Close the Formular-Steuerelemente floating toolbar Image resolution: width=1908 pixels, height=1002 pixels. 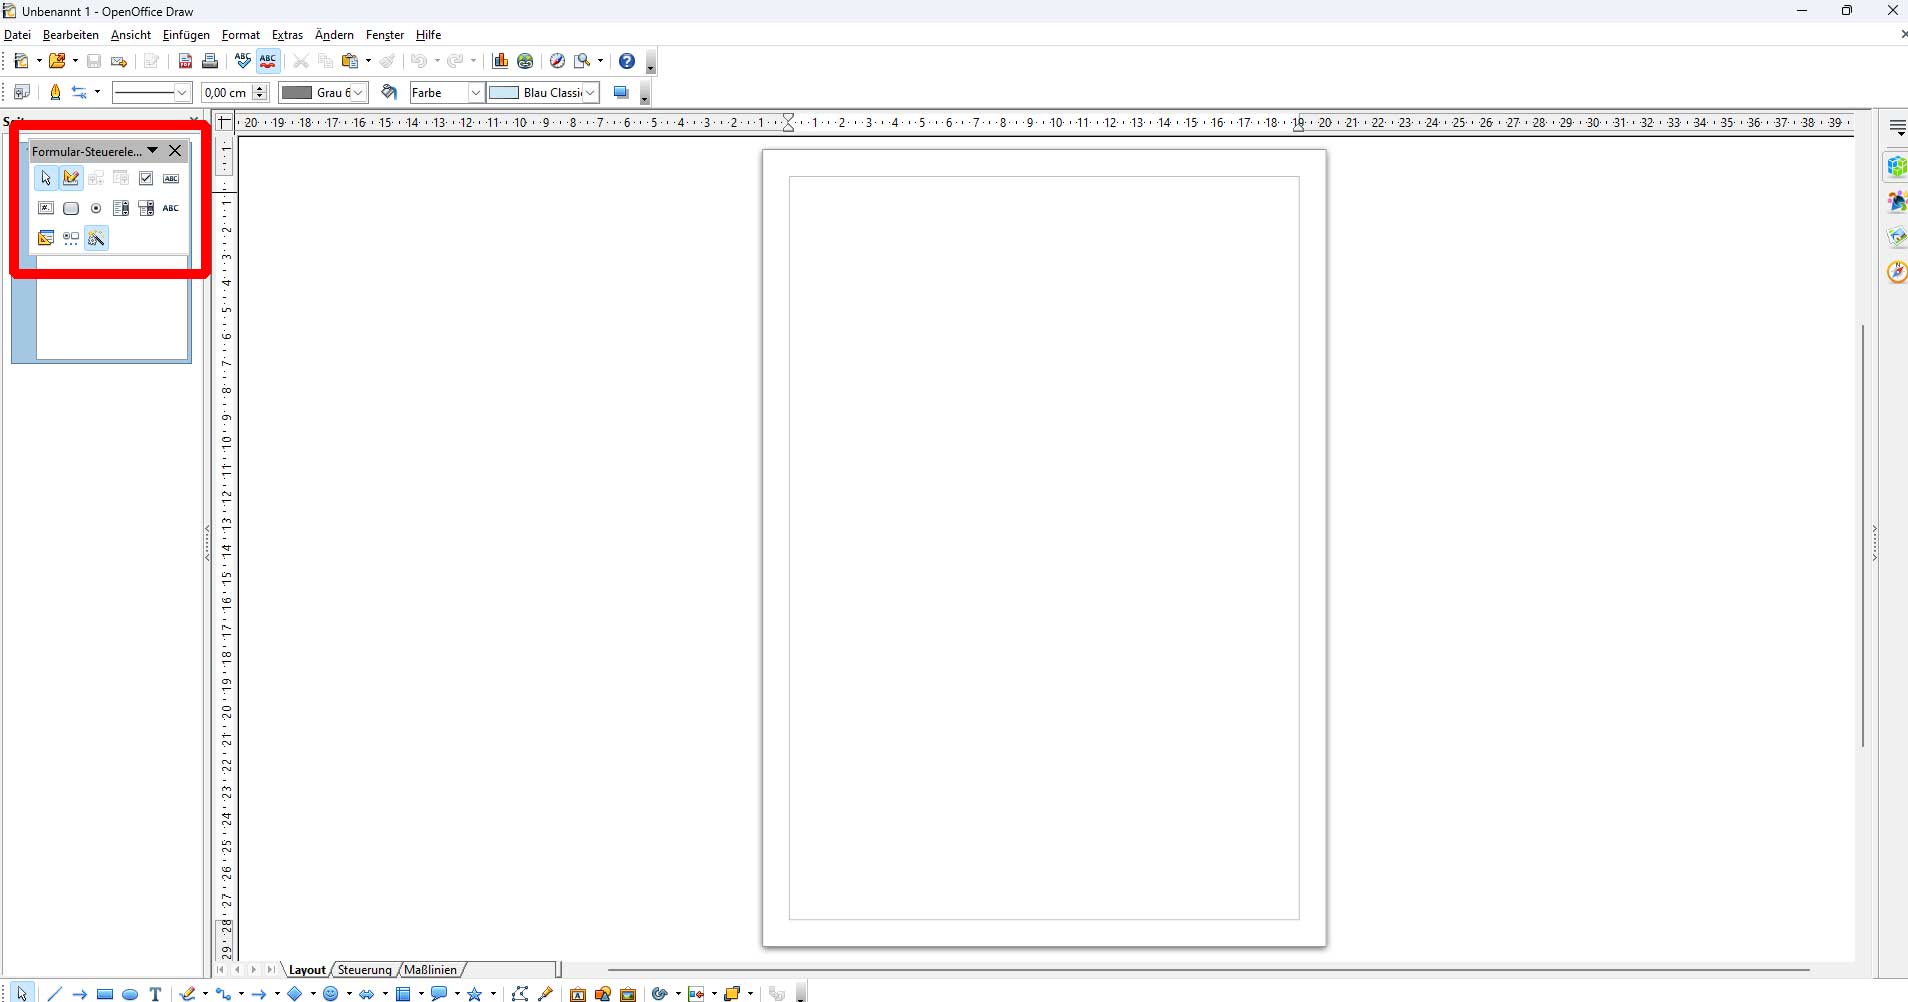click(175, 150)
